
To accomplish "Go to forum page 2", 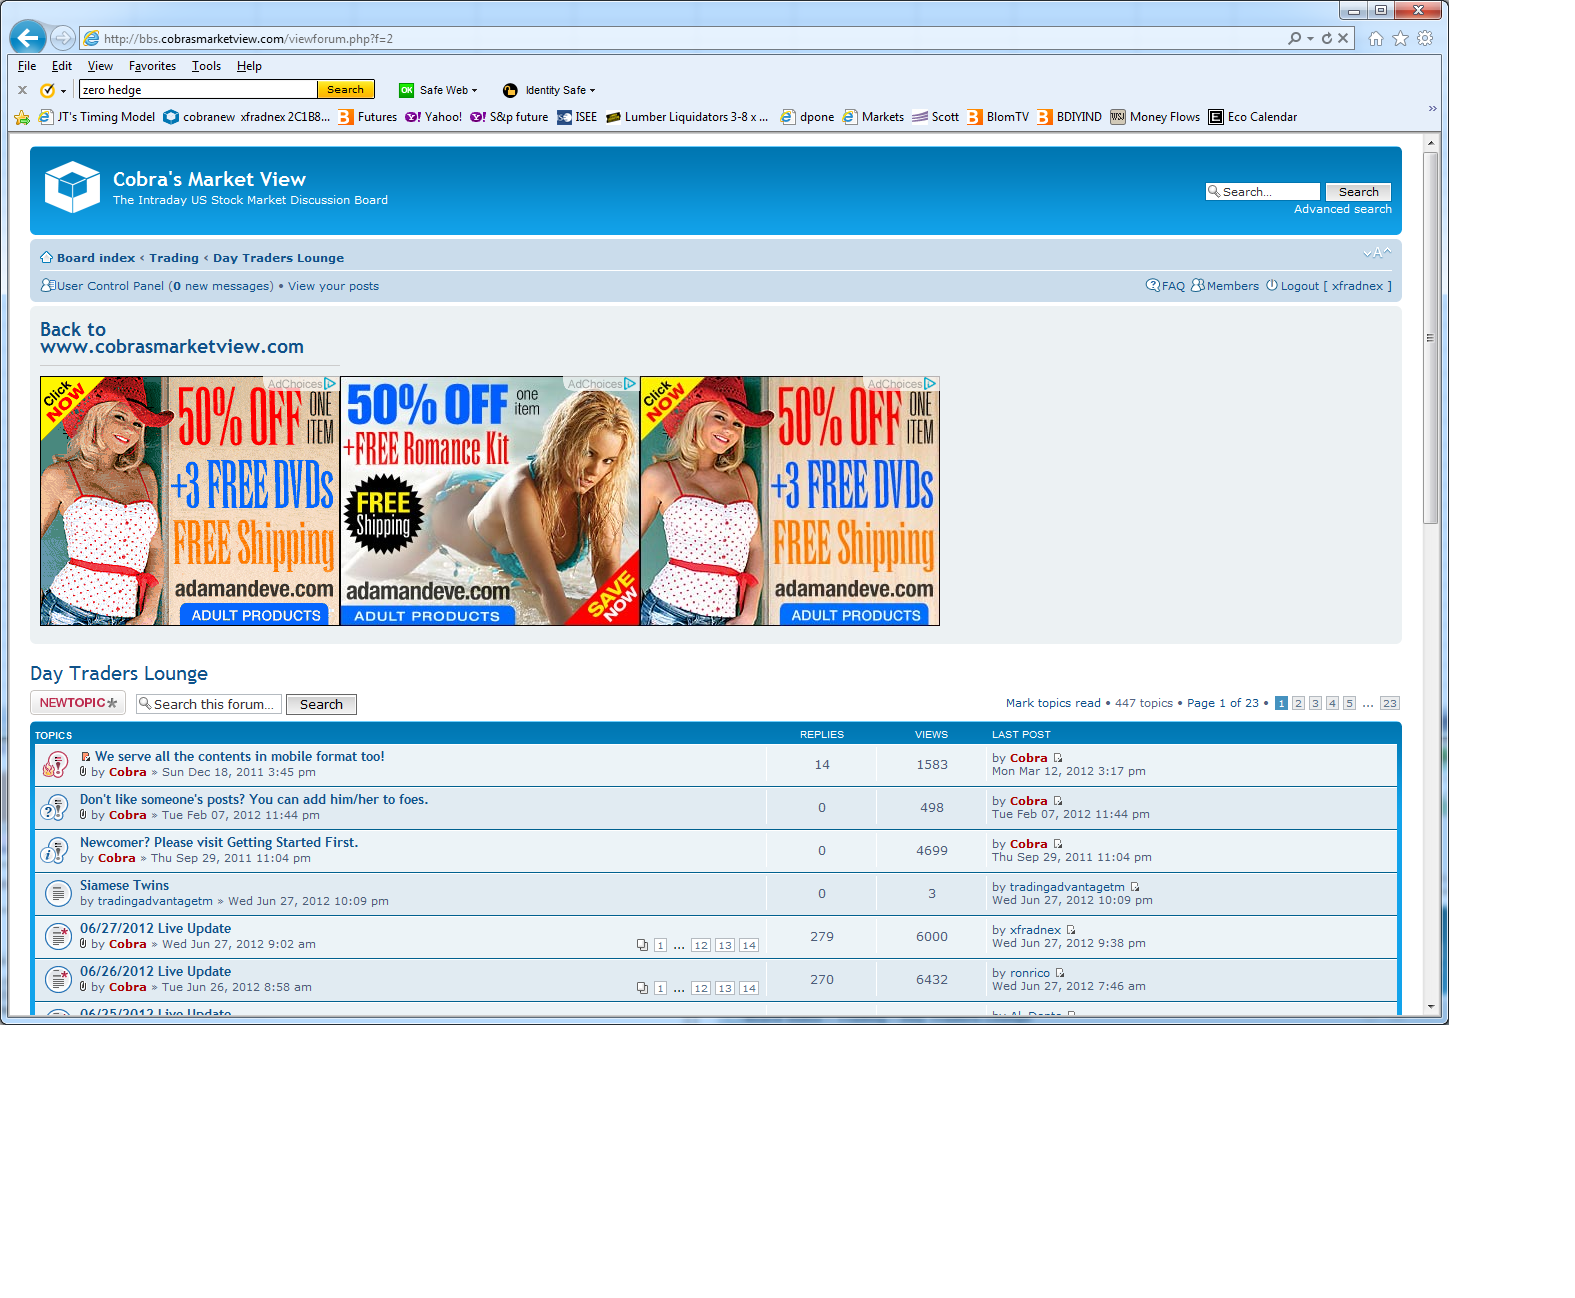I will [1298, 703].
